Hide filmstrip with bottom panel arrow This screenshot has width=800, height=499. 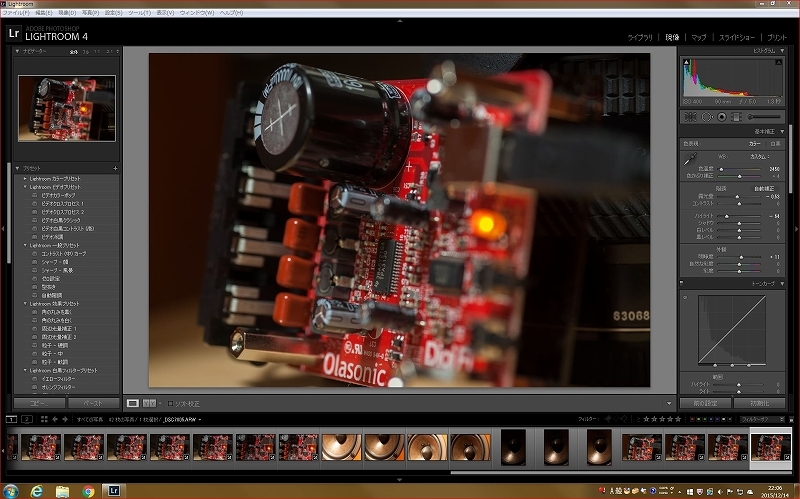pyautogui.click(x=399, y=480)
